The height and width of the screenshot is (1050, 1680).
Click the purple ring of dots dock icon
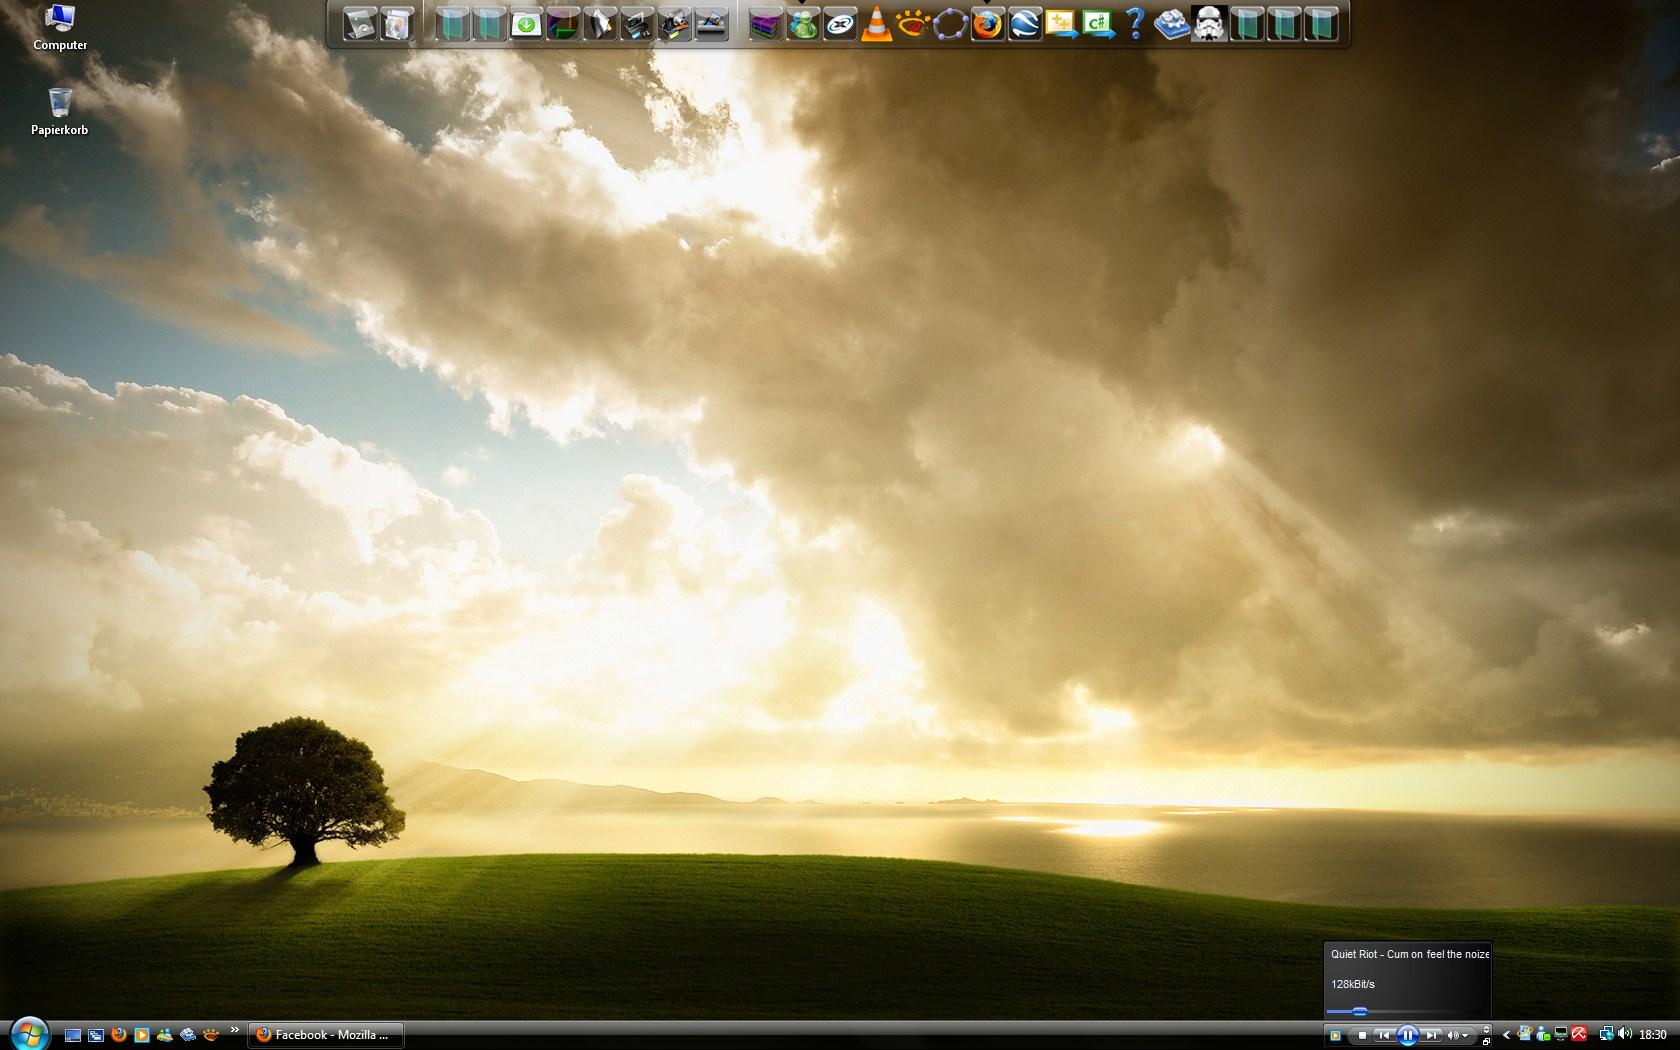(950, 24)
